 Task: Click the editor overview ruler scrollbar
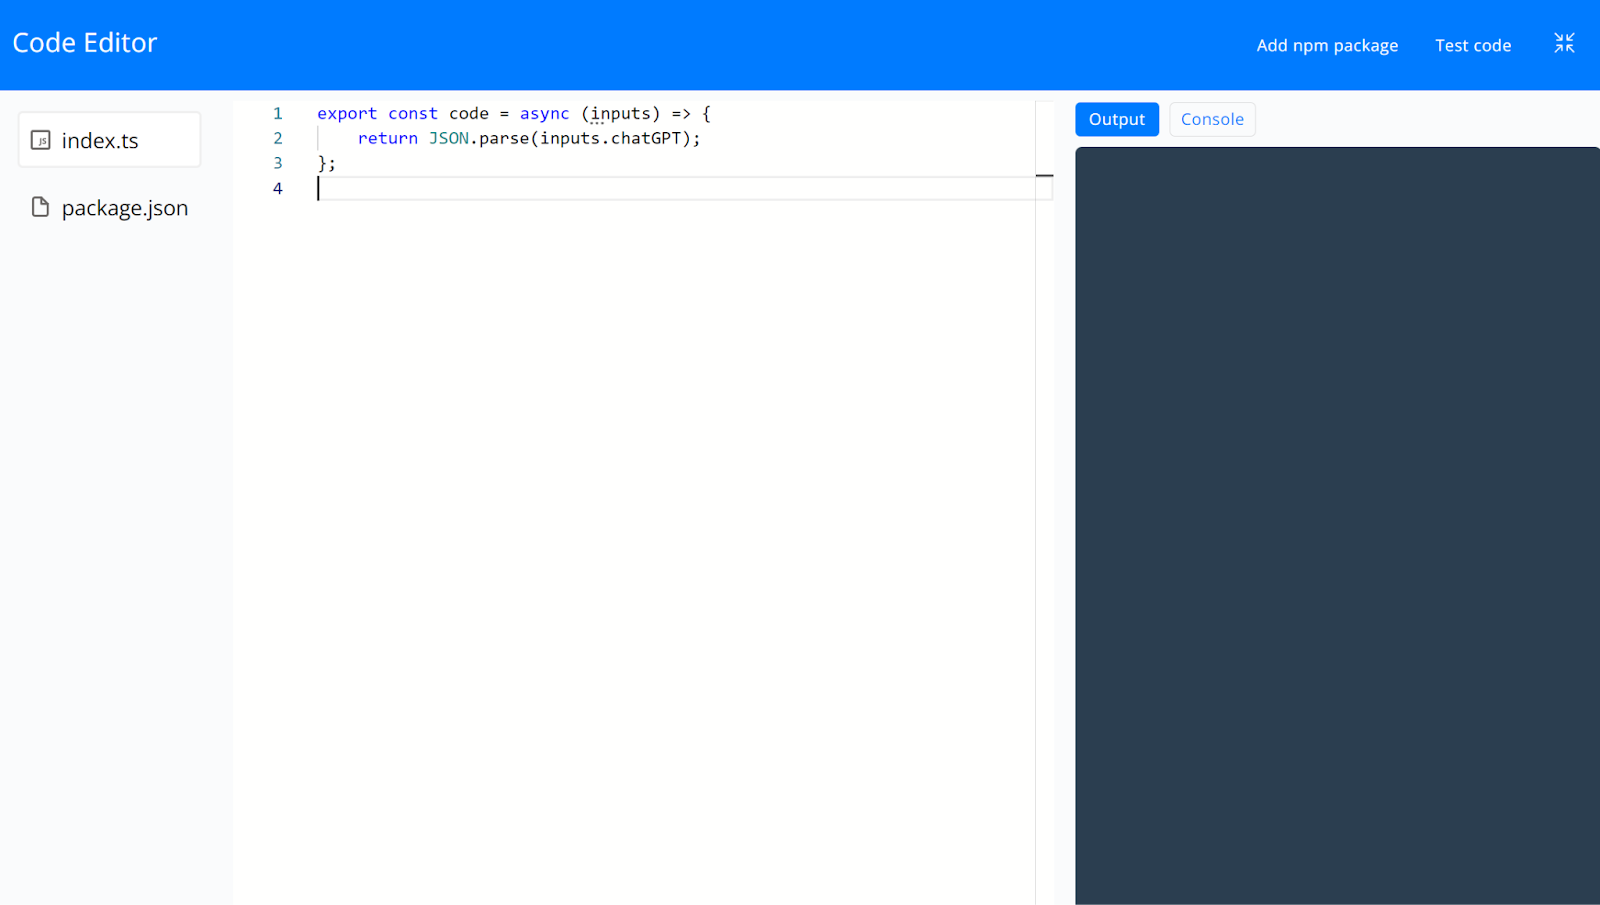point(1044,502)
